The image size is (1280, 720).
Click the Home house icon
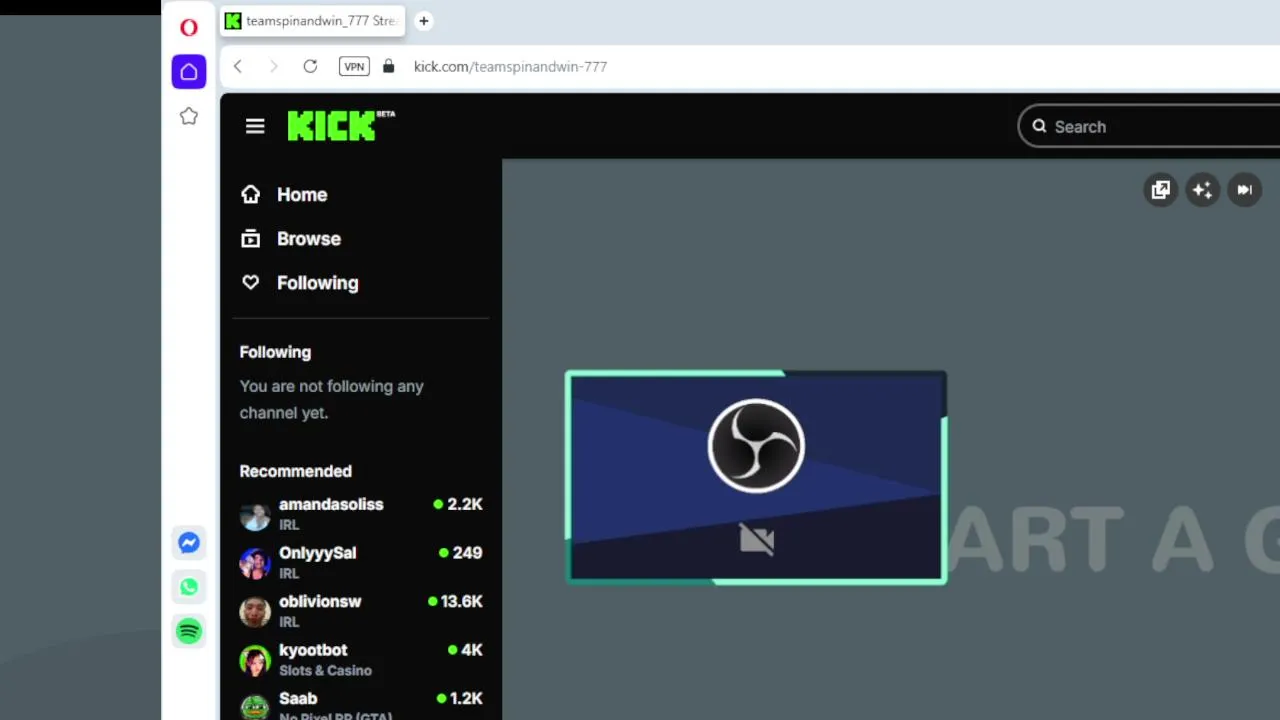(250, 194)
